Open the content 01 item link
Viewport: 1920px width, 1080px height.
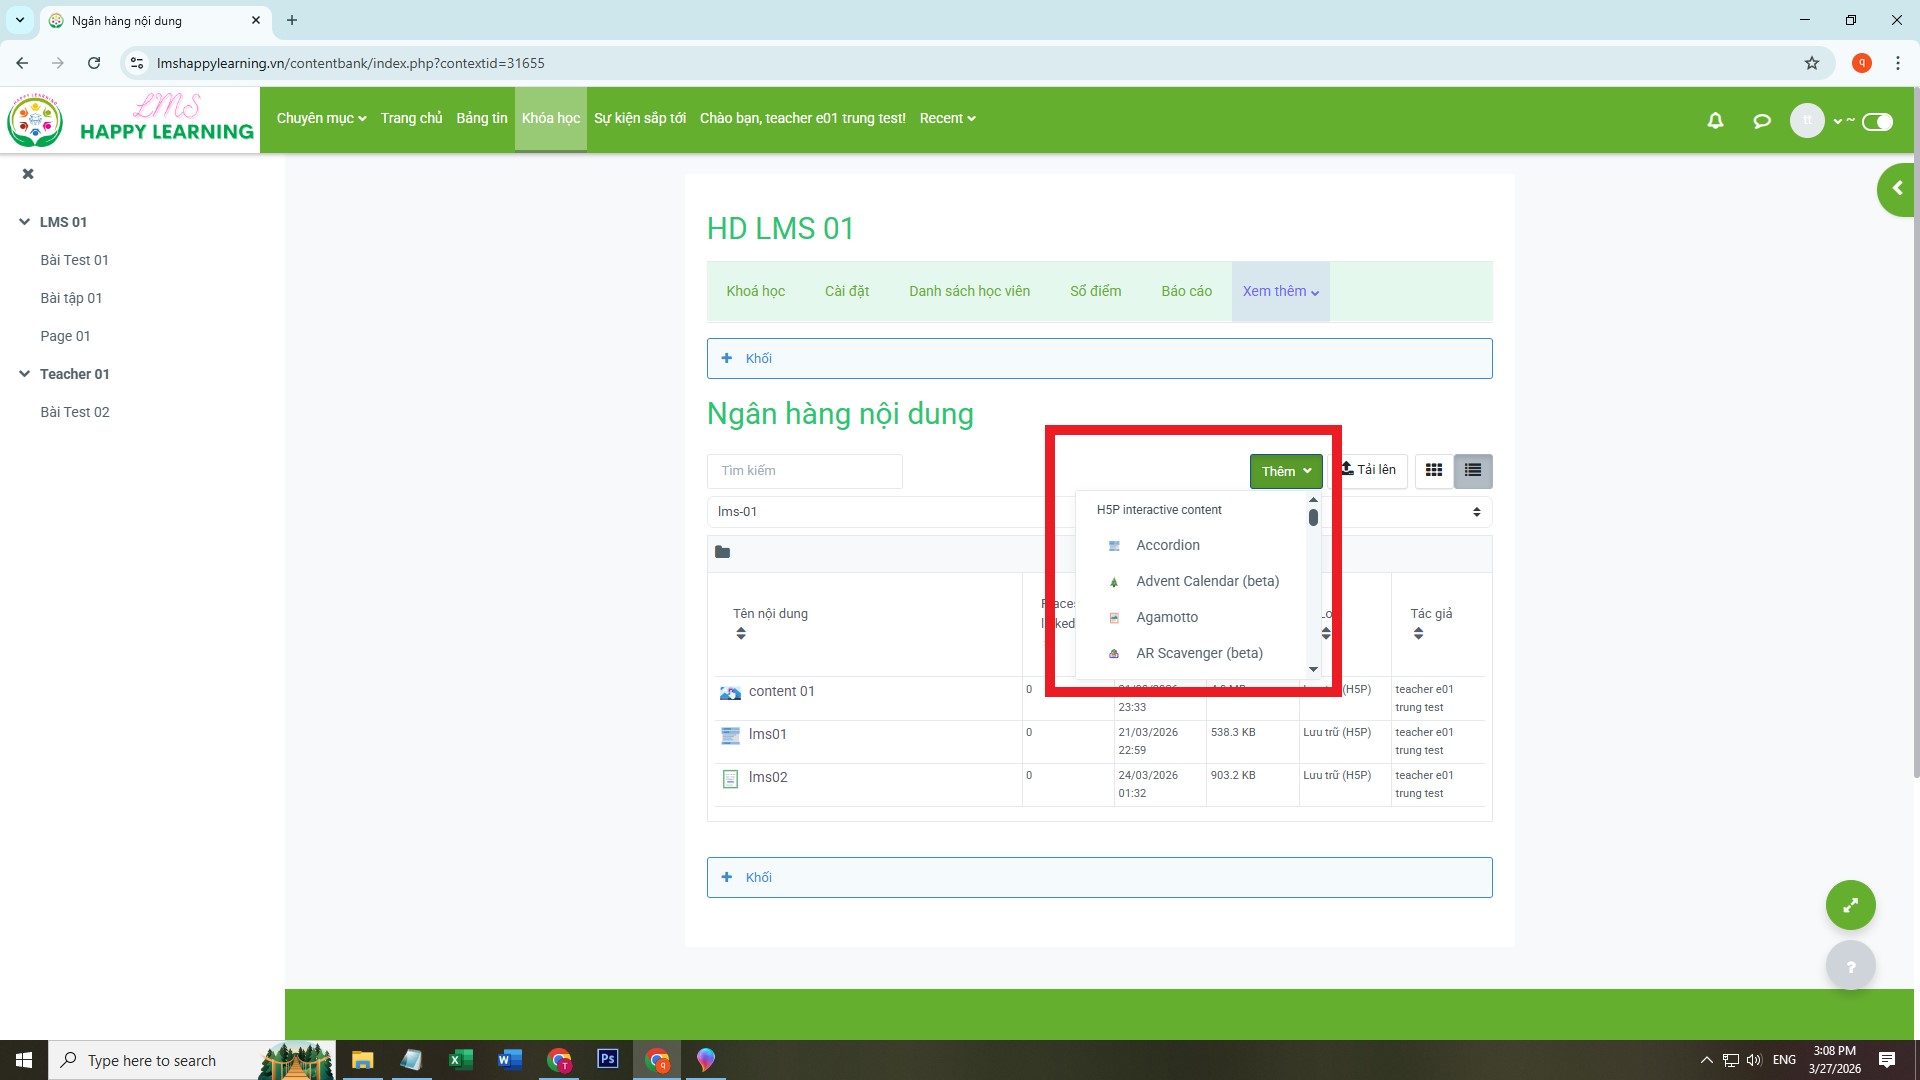[781, 691]
